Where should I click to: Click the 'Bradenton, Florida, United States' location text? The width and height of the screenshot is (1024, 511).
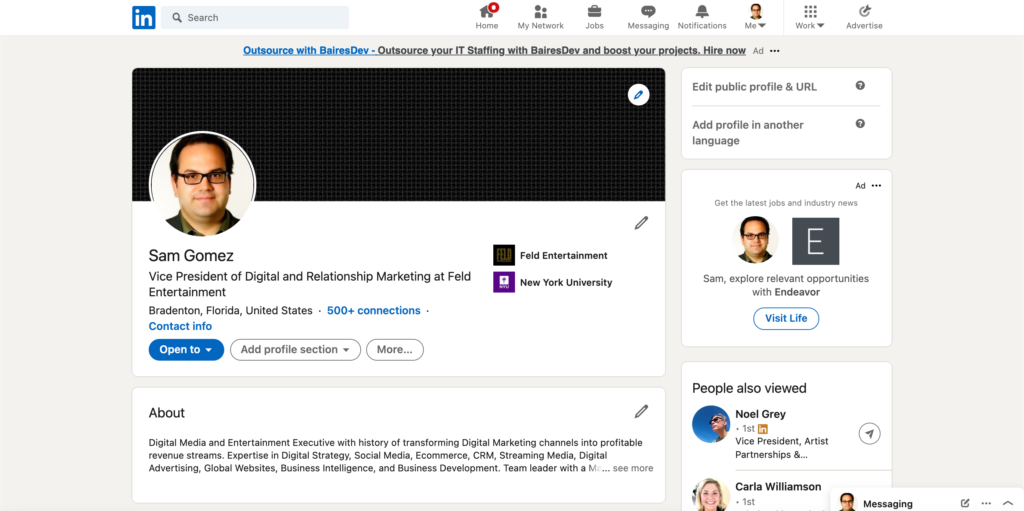(x=231, y=310)
